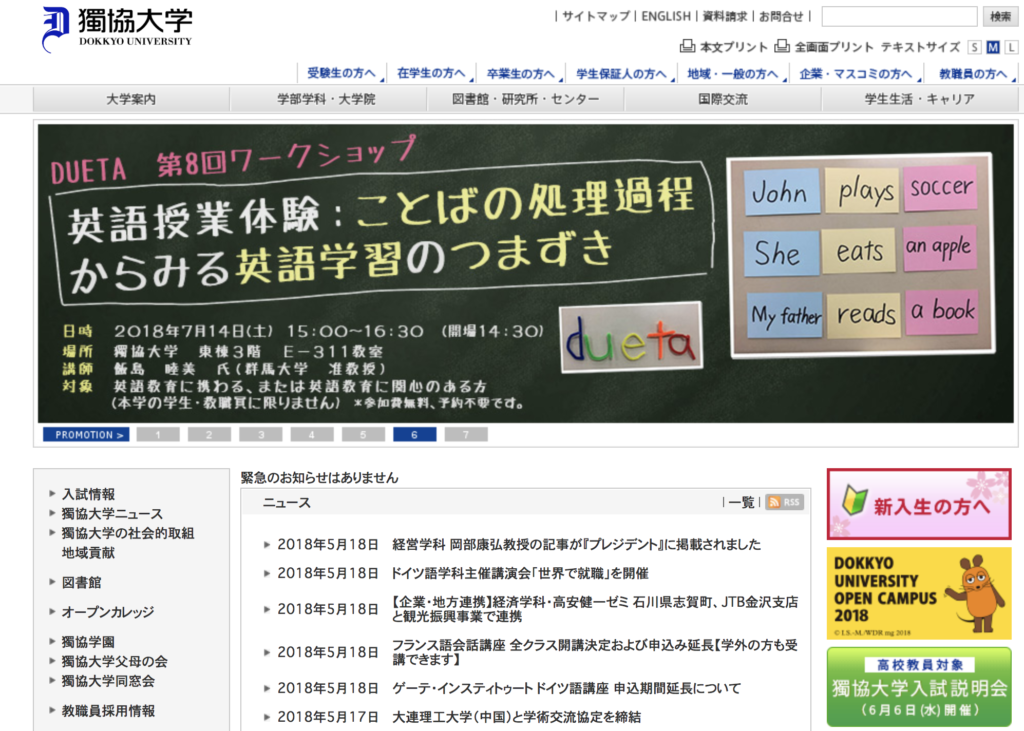Click the 新入生の方へ banner
Screen dimensions: 1024x731
click(919, 504)
